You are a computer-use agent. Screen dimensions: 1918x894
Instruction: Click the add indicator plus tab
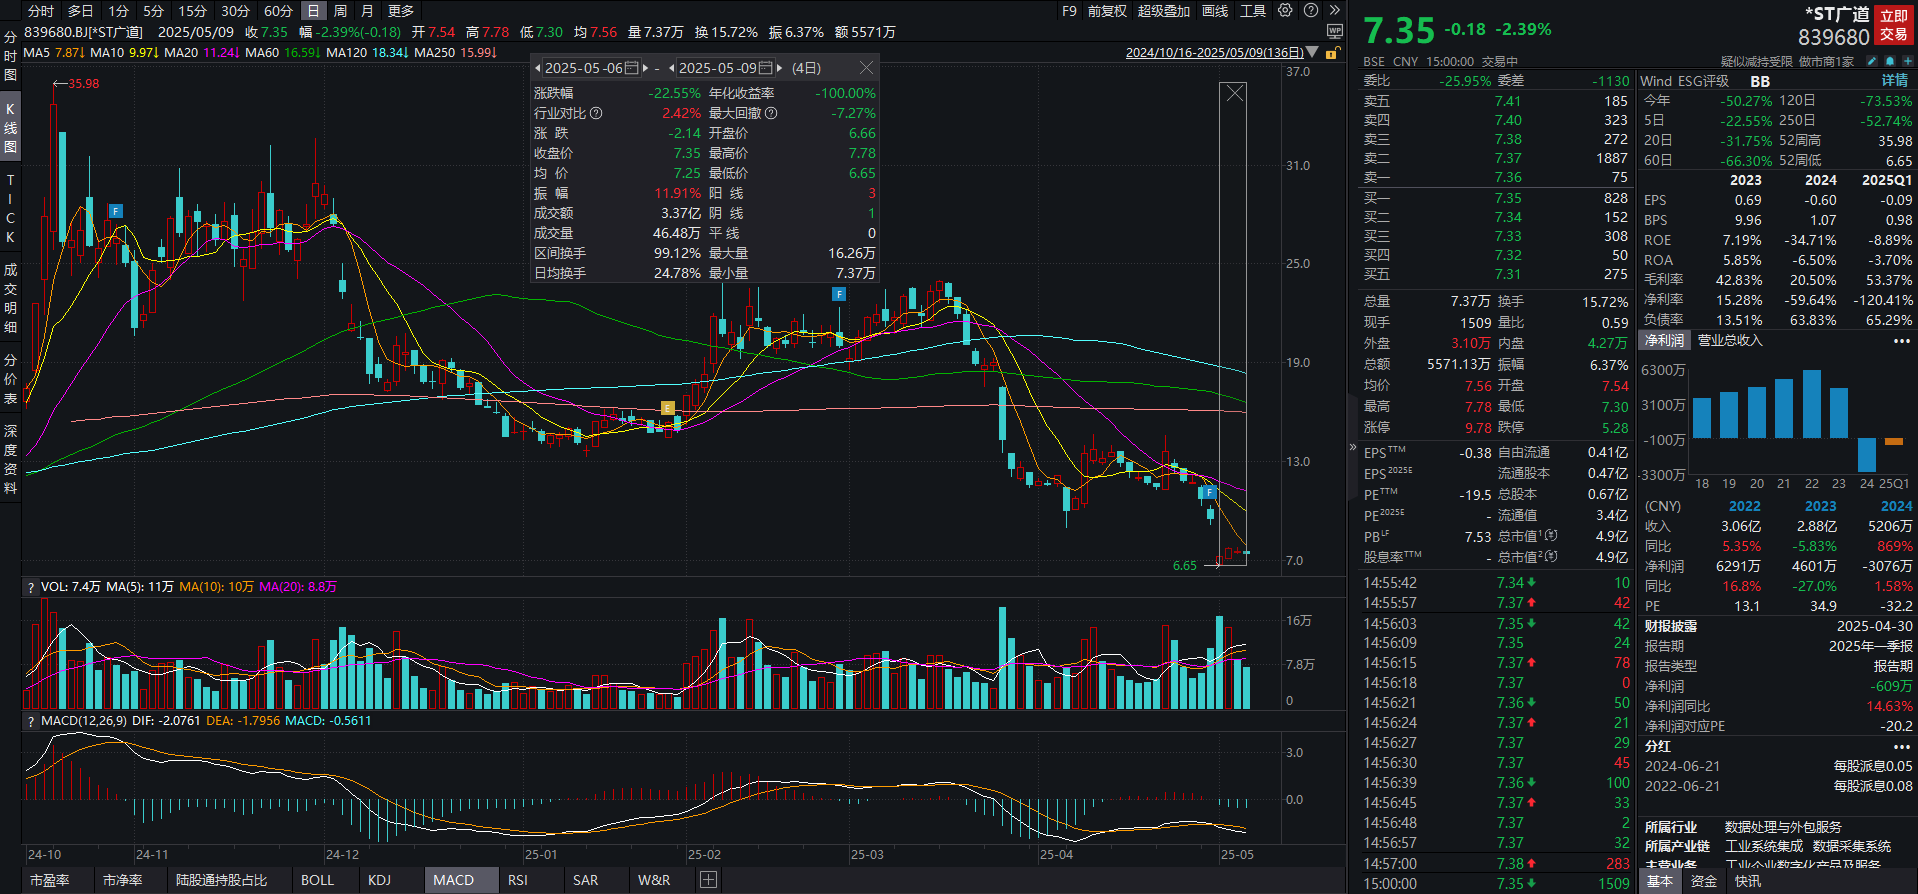708,880
